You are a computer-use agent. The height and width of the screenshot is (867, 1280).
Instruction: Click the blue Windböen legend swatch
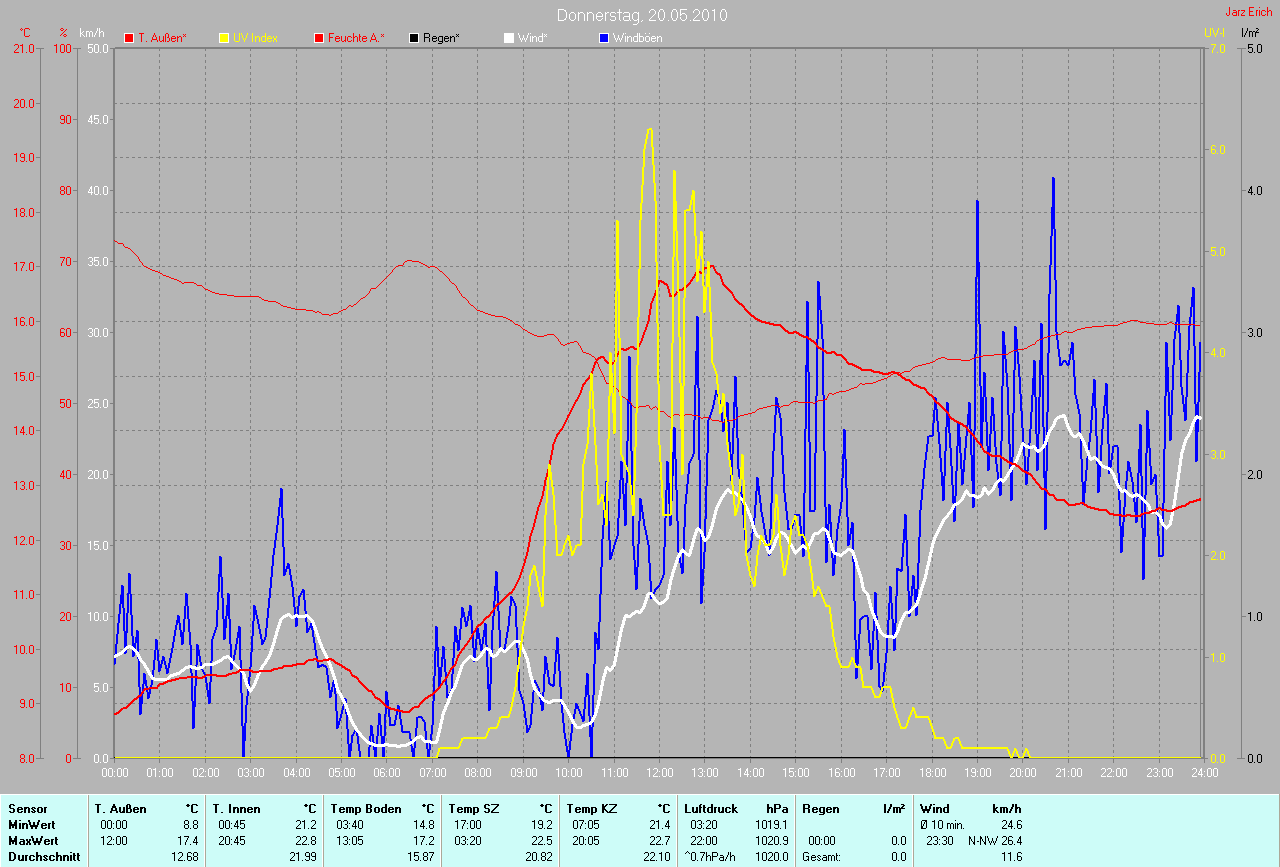click(x=604, y=38)
